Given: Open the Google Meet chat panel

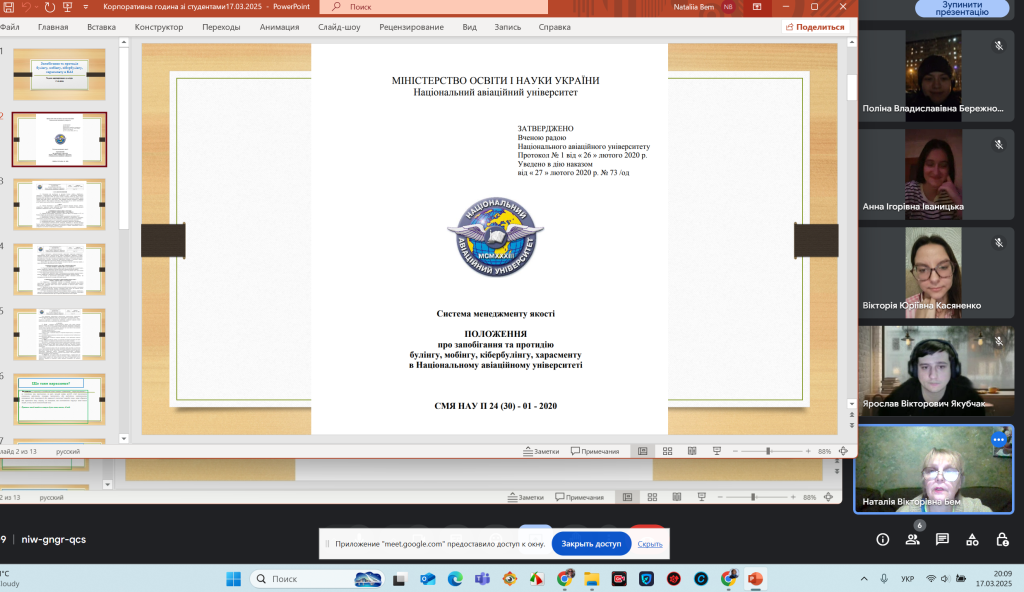Looking at the screenshot, I should click(x=942, y=539).
